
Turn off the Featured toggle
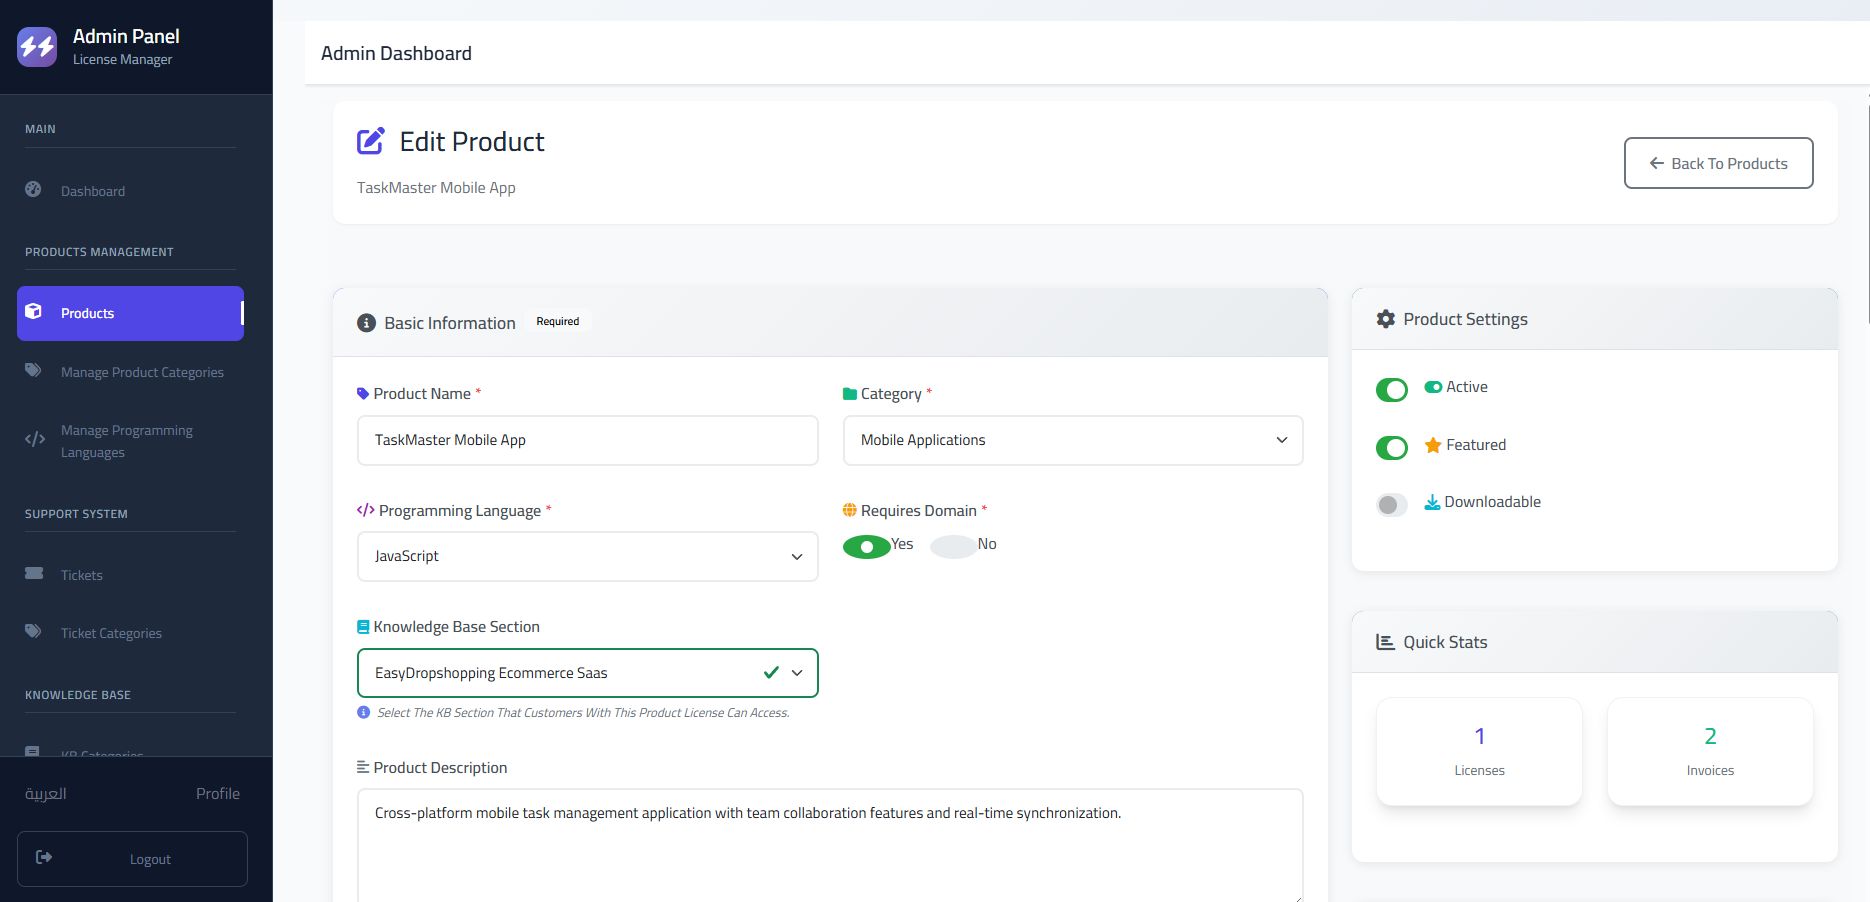click(1391, 447)
